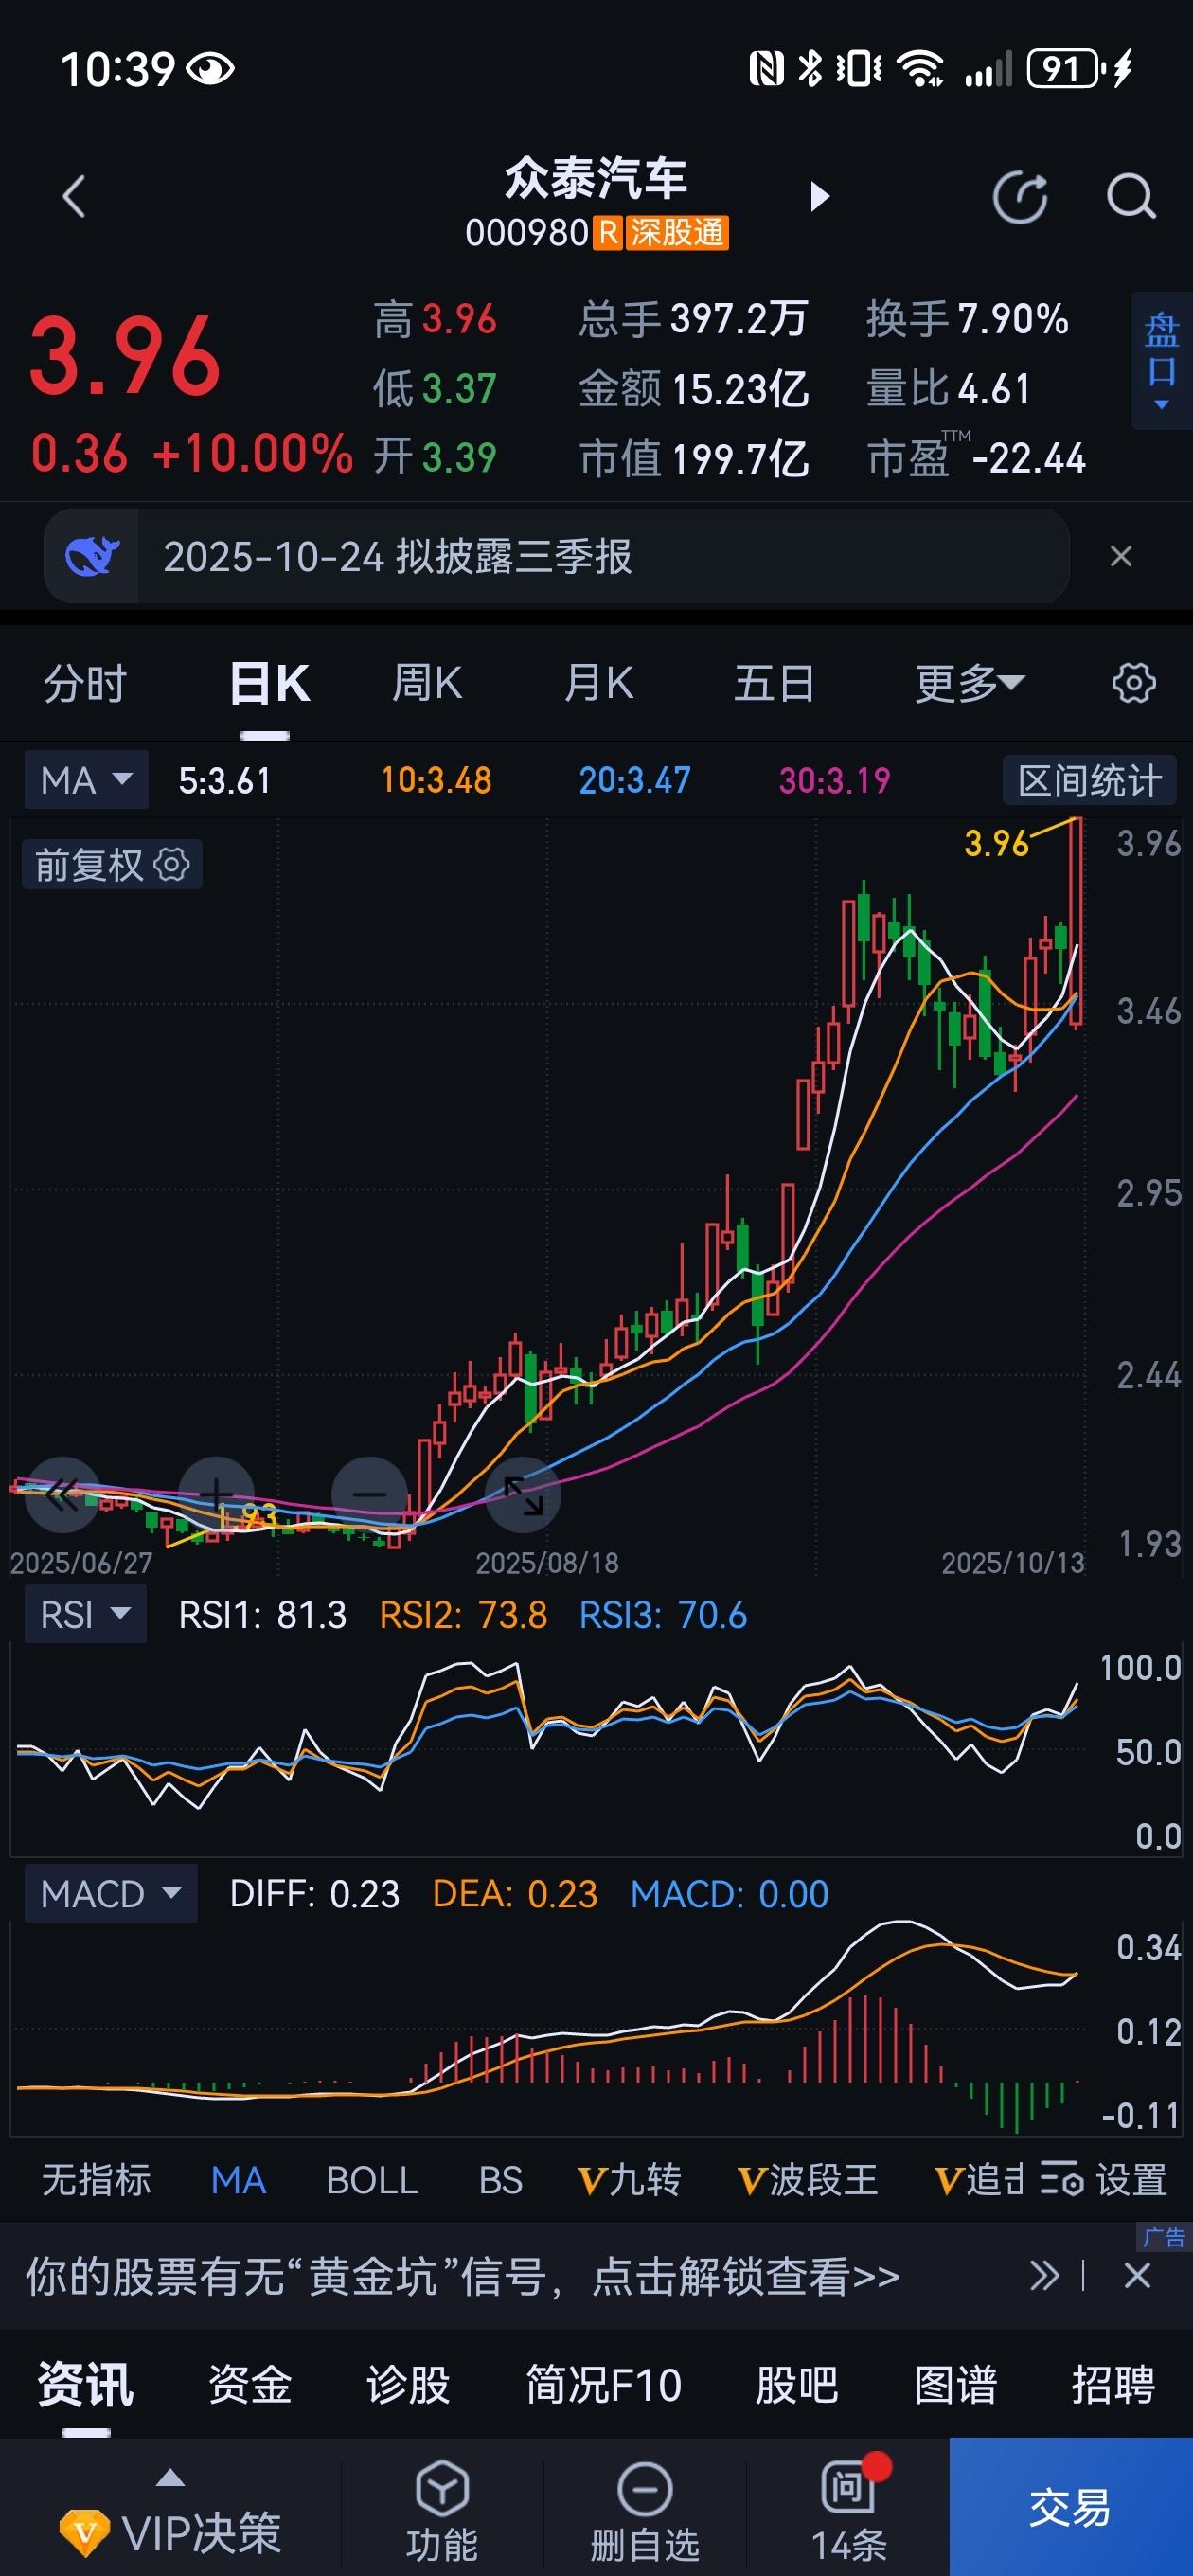This screenshot has height=2576, width=1193.
Task: Zoom in chart with plus button
Action: click(x=216, y=1495)
